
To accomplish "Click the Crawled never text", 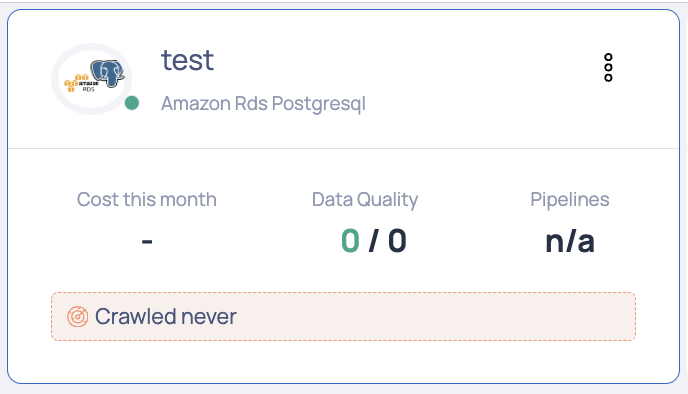I will [x=166, y=316].
